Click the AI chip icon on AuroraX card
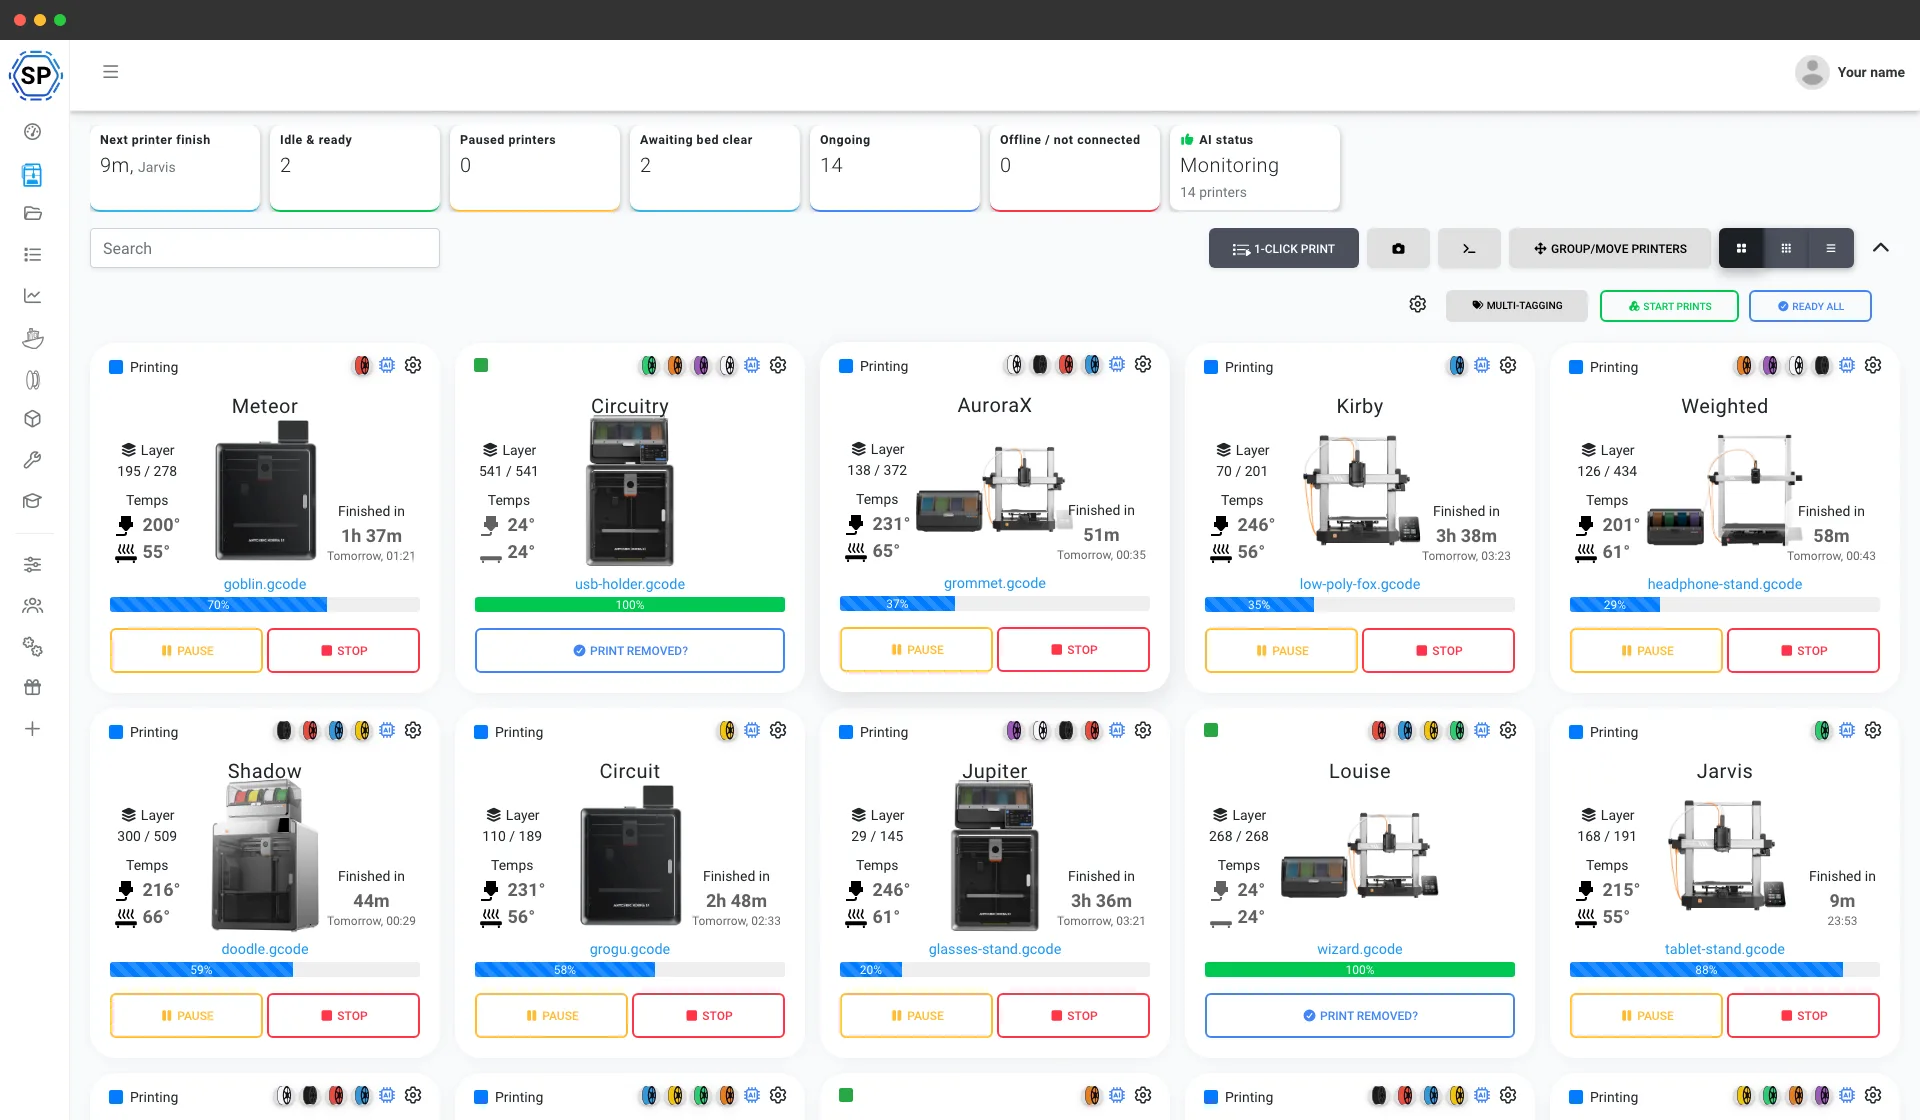Image resolution: width=1920 pixels, height=1120 pixels. (x=1117, y=365)
